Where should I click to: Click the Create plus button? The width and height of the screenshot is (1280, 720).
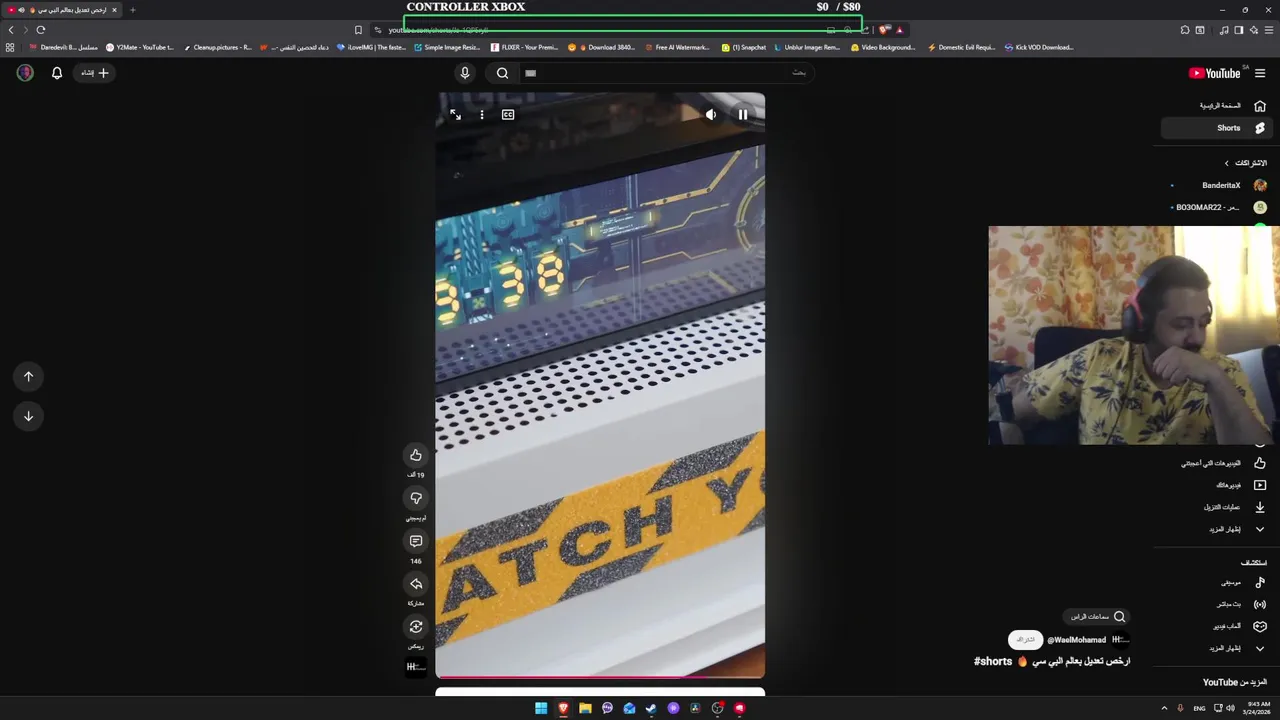(x=96, y=73)
